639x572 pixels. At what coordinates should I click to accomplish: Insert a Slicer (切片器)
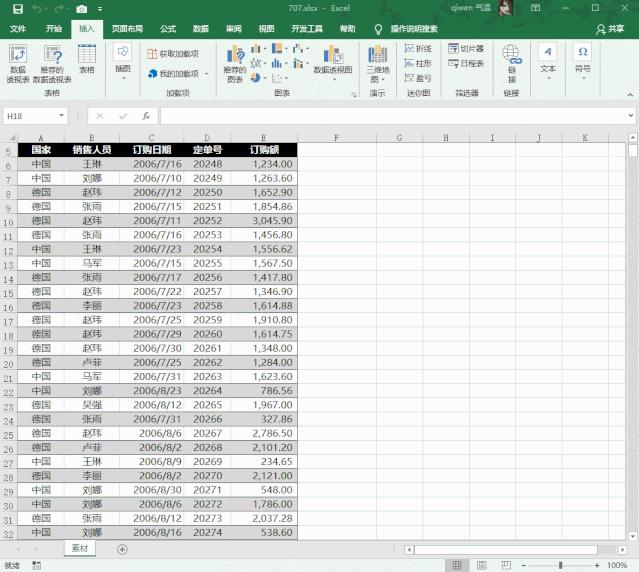coord(466,48)
